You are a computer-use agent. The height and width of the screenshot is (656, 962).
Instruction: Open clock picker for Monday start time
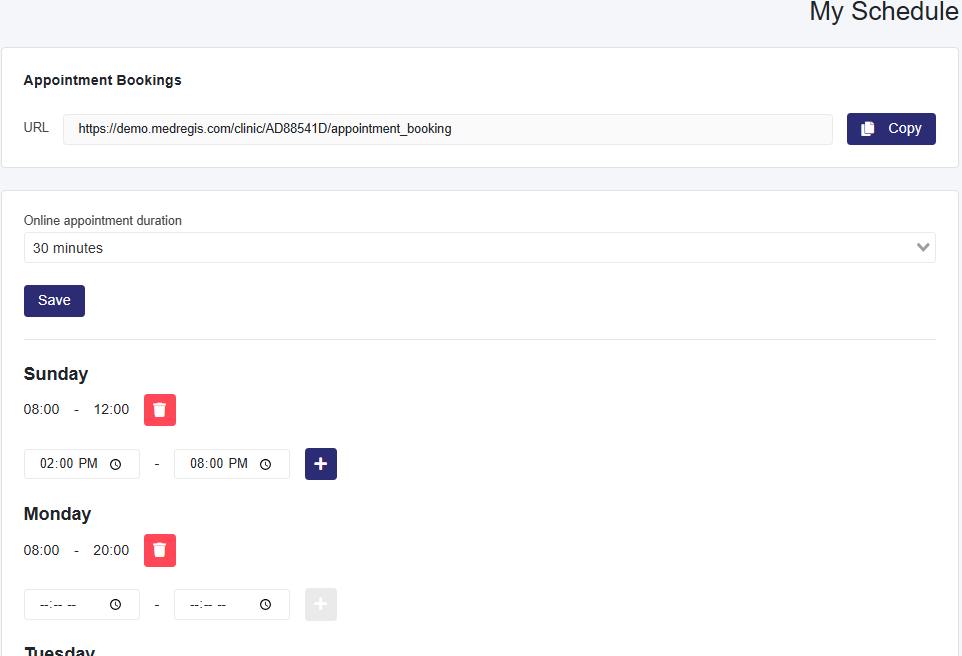(116, 604)
